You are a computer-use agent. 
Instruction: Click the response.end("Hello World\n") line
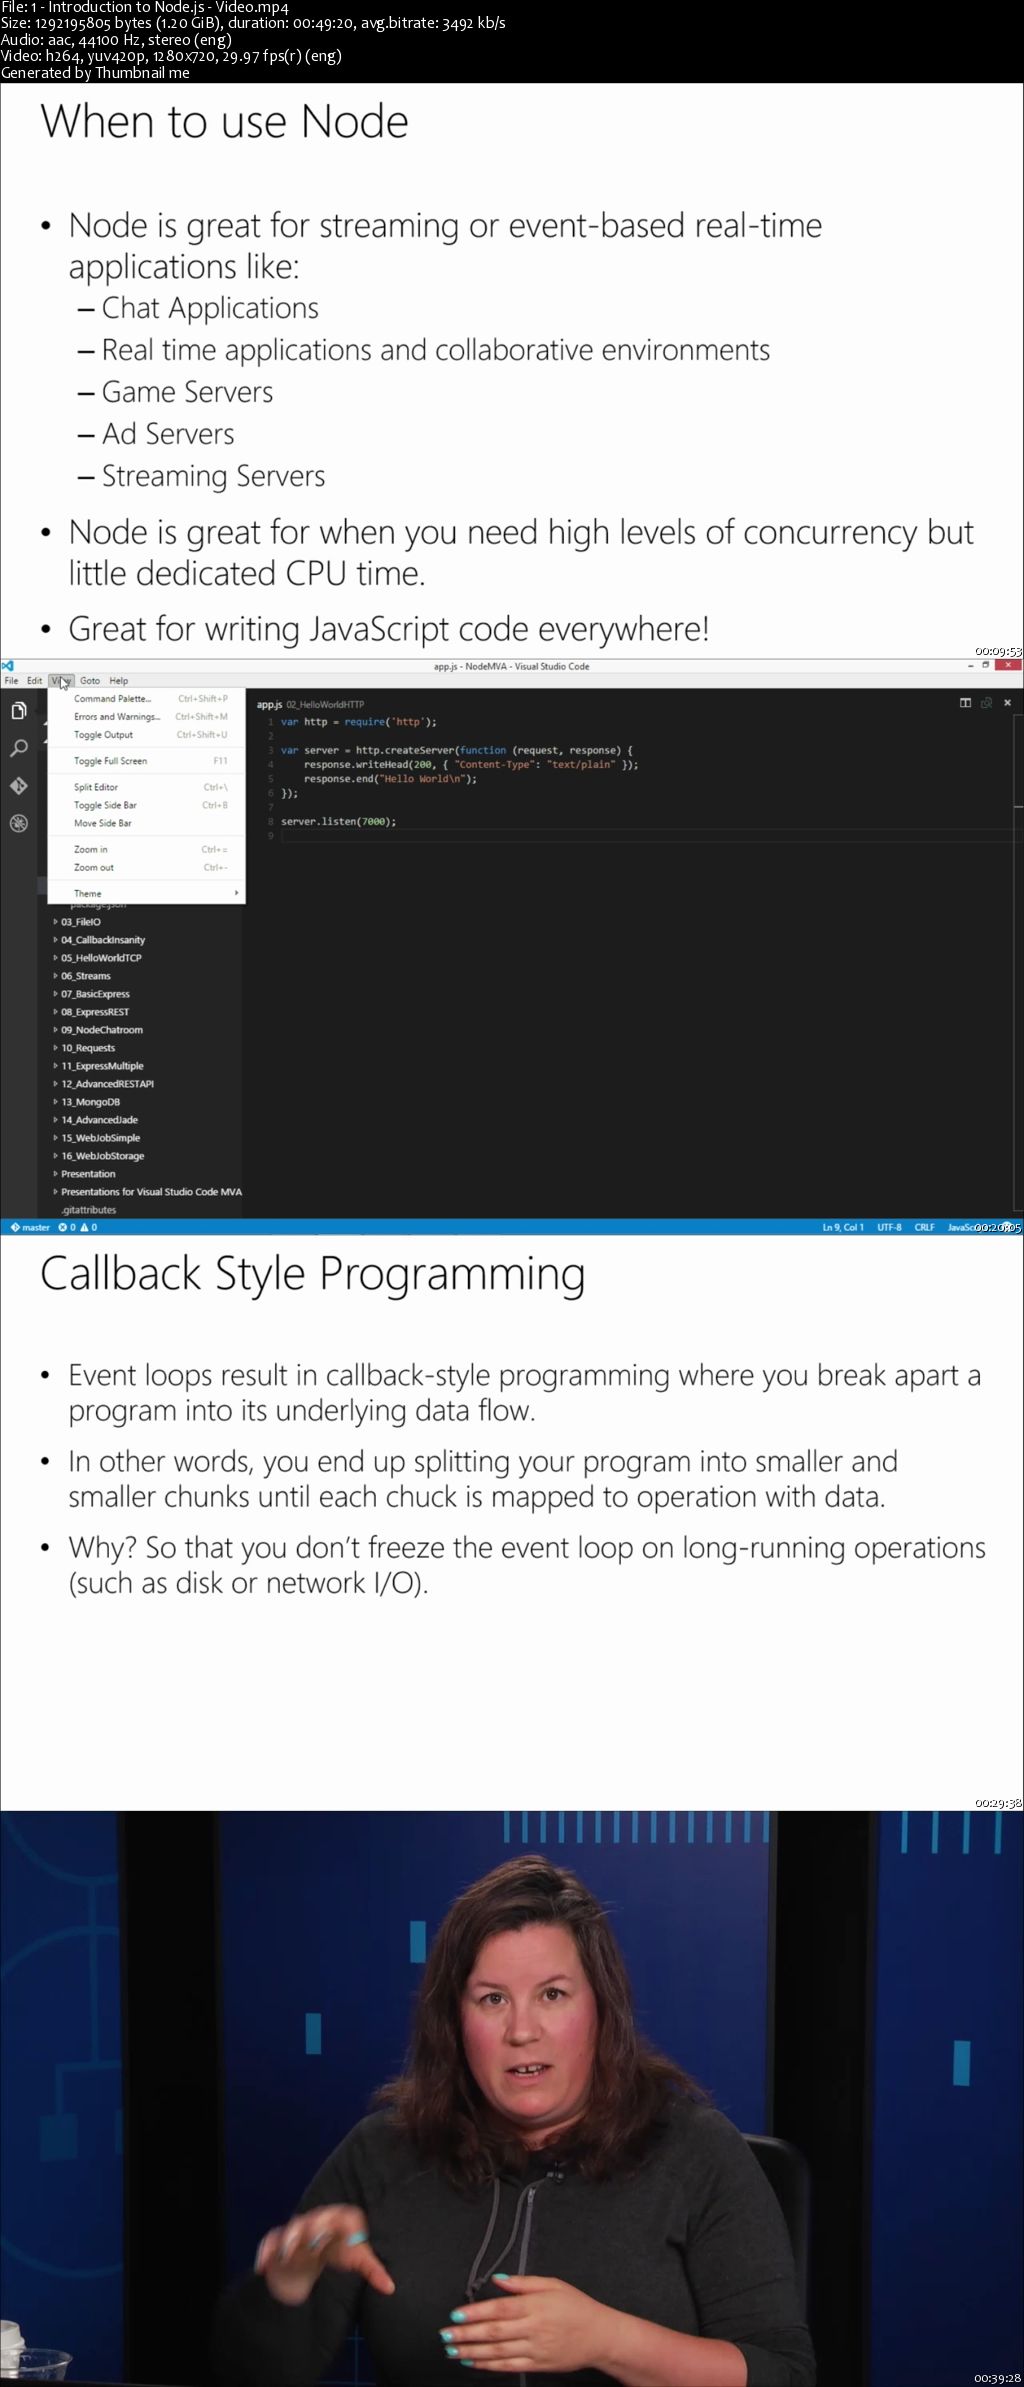click(391, 778)
